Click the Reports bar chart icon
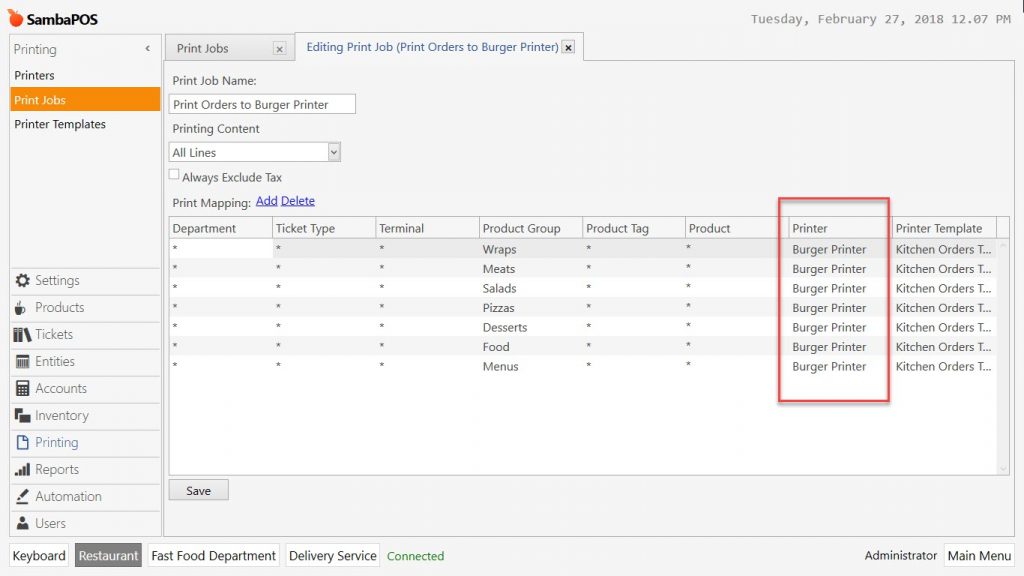Viewport: 1024px width, 576px height. [x=23, y=470]
